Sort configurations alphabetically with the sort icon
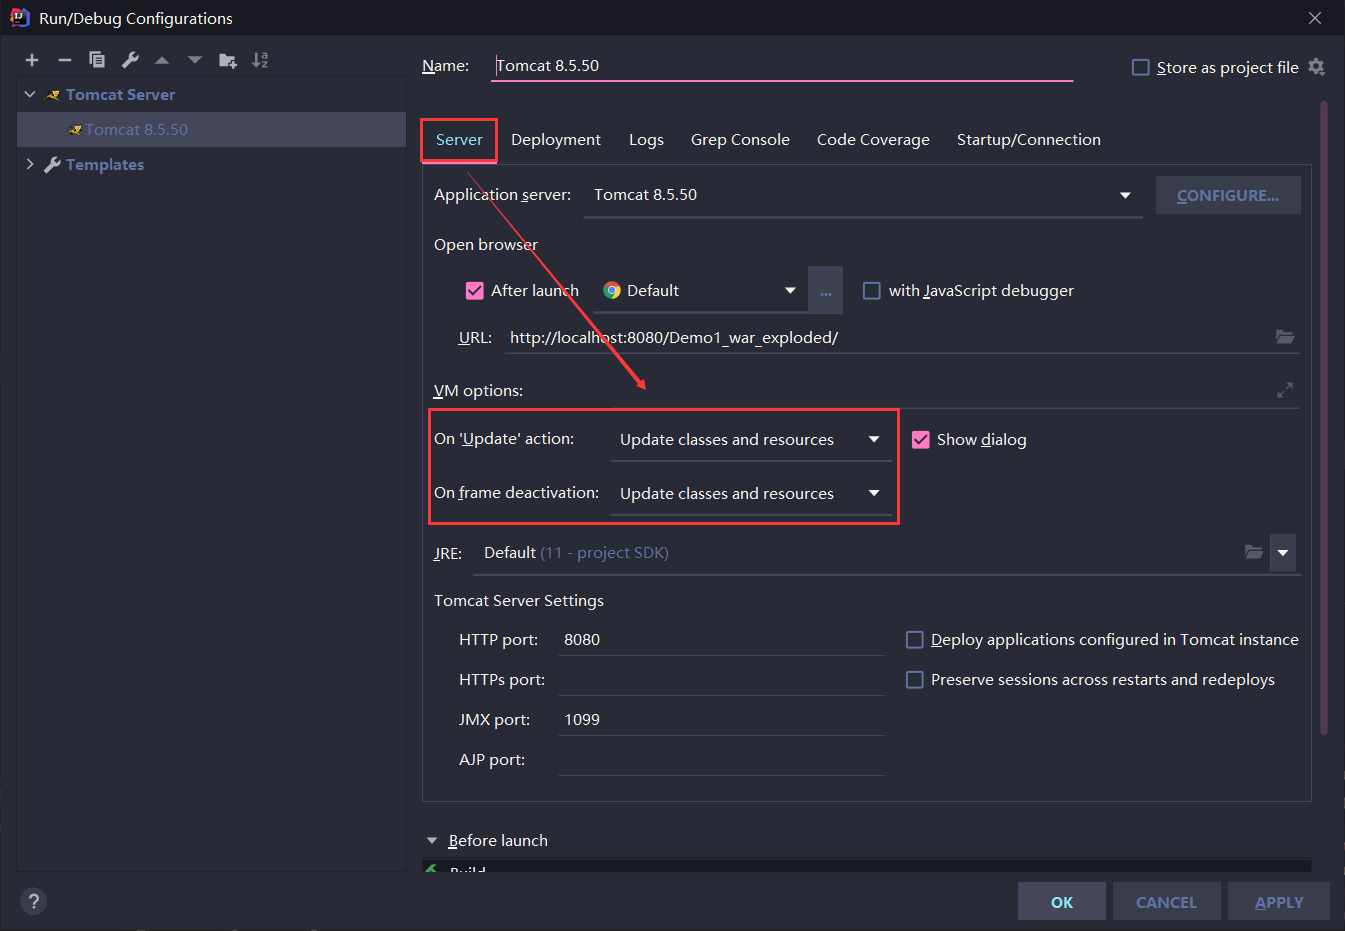Screen dimensions: 1345x931 [260, 60]
